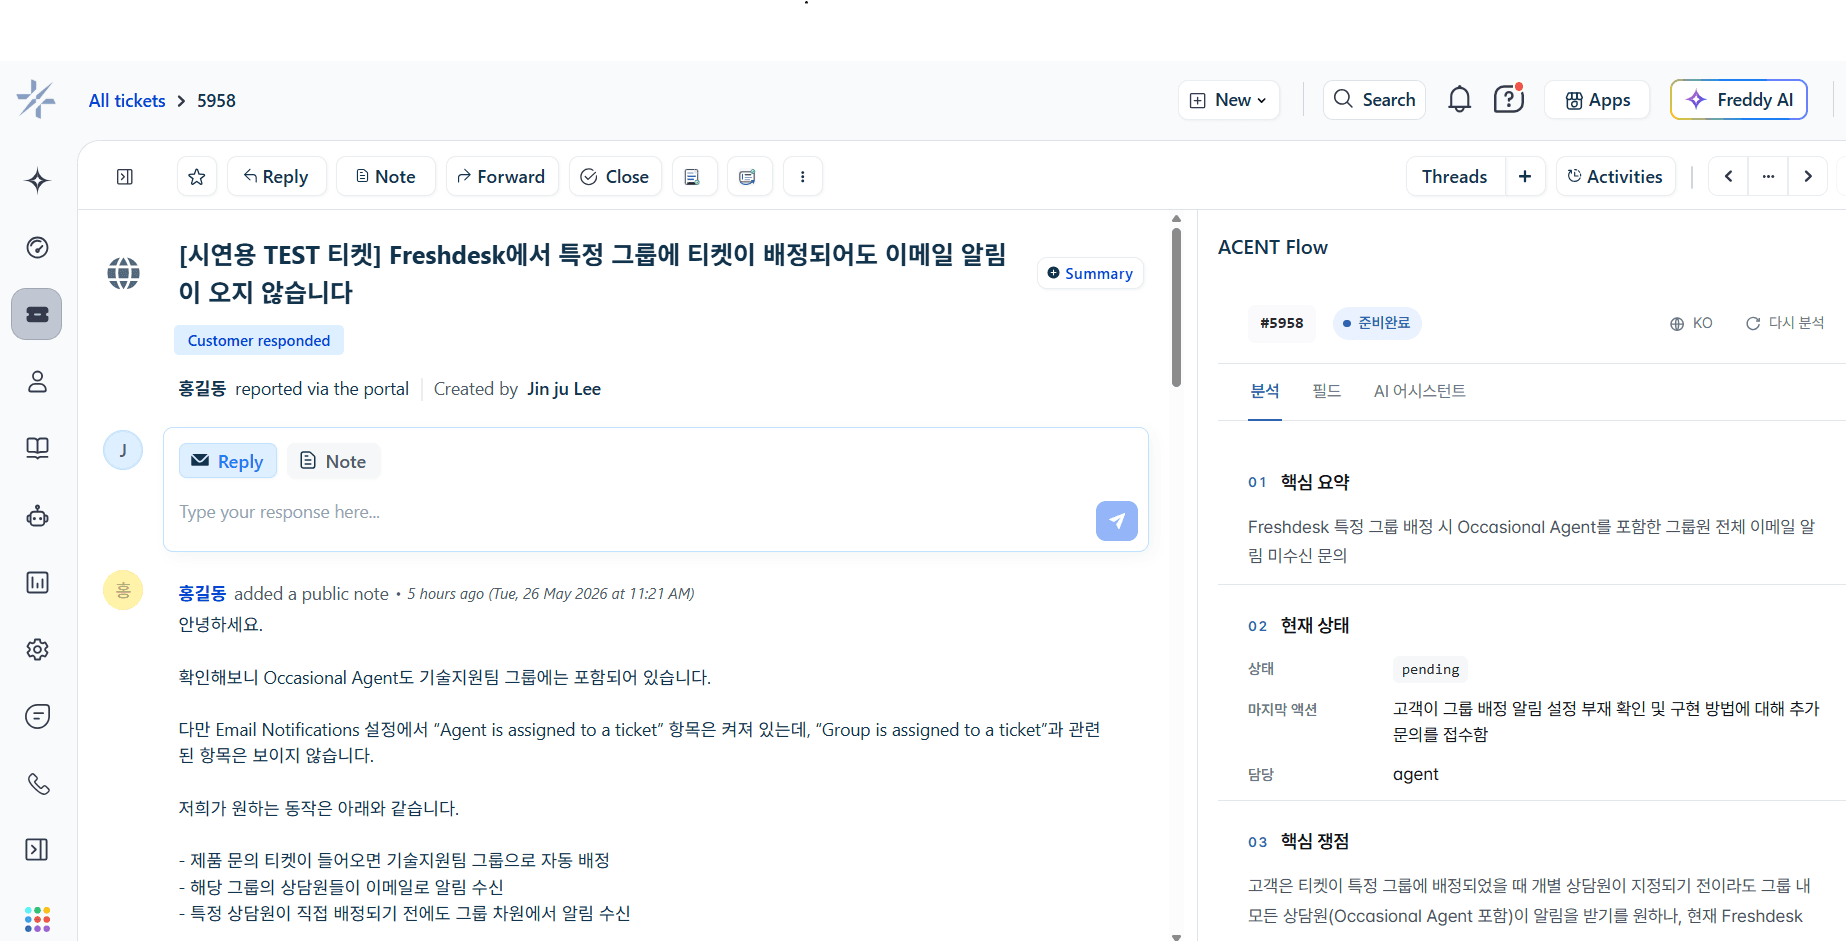Add a new thread with plus
1846x941 pixels.
click(x=1525, y=177)
